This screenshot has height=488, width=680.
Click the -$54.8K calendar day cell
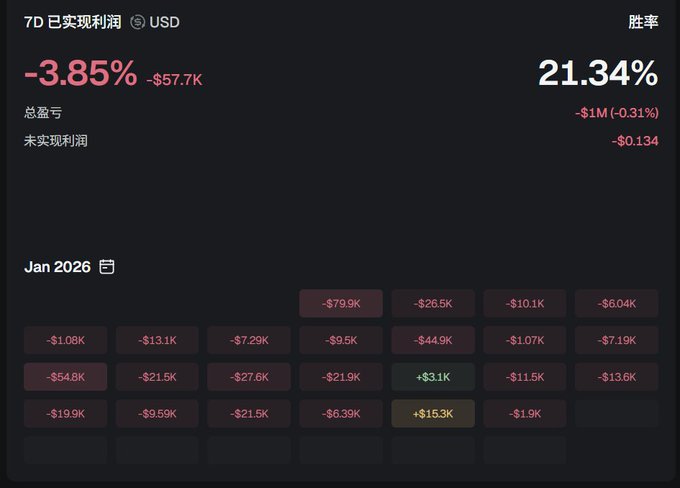pyautogui.click(x=65, y=377)
